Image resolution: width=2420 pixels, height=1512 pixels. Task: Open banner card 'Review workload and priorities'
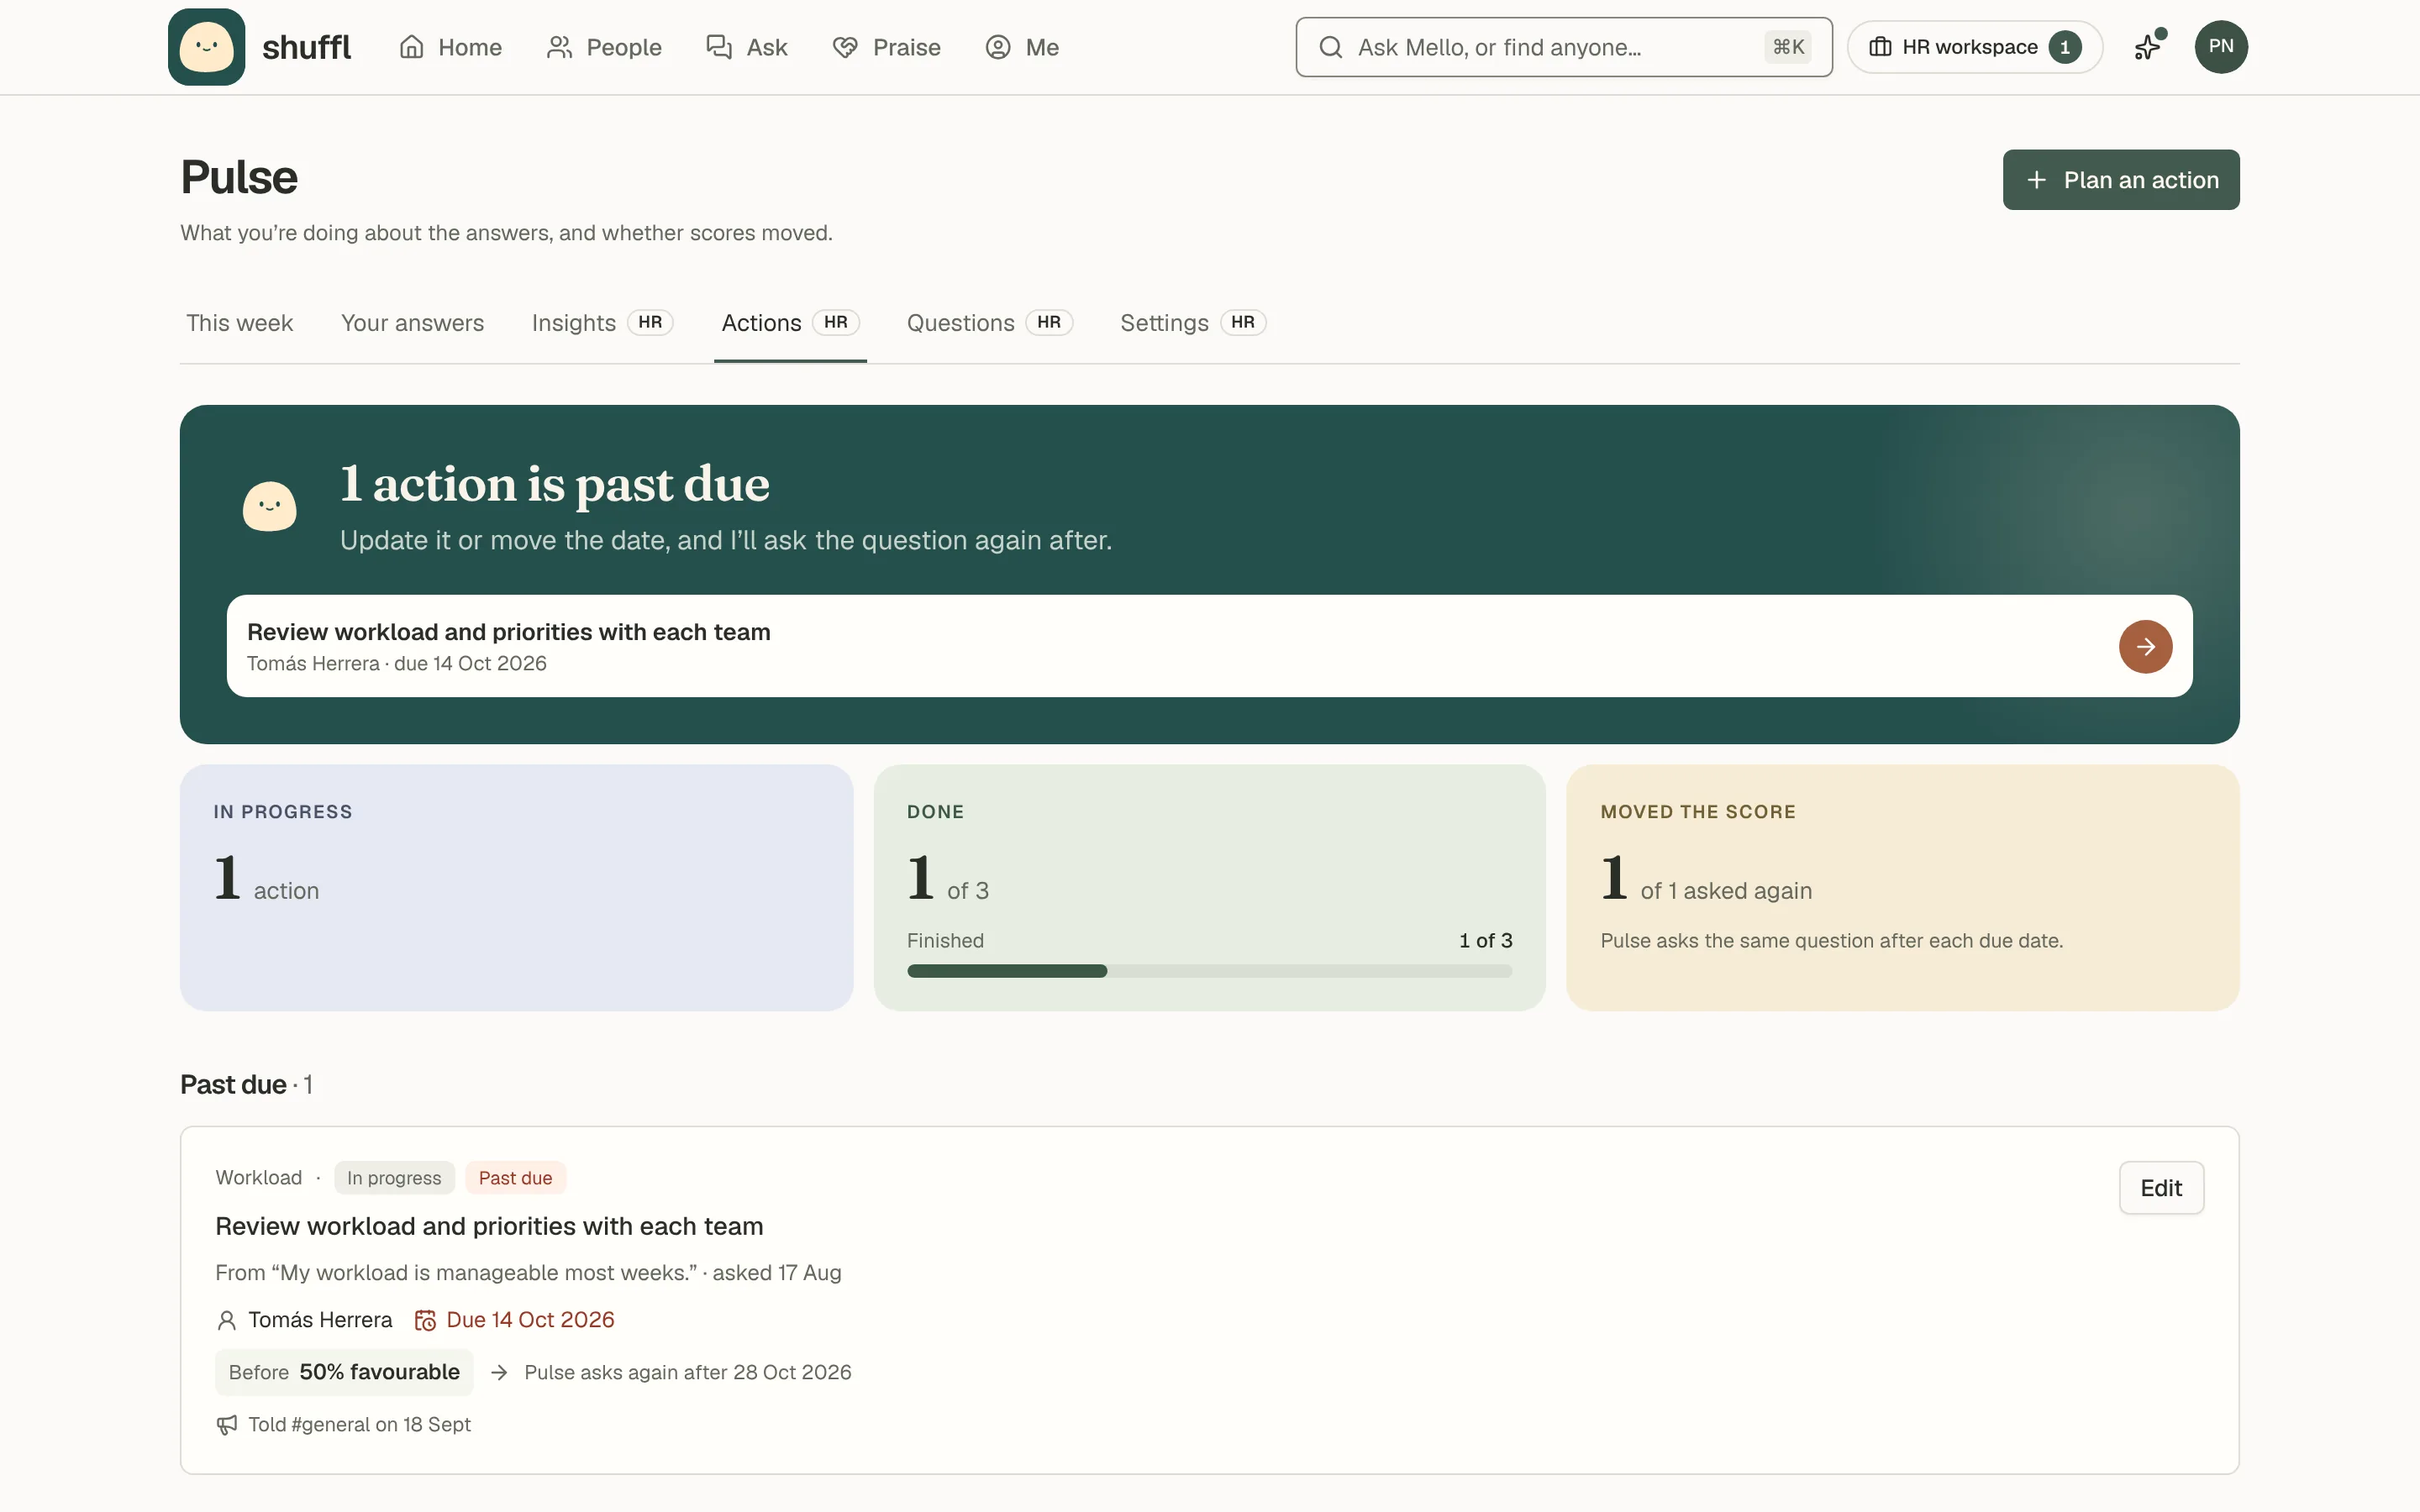(1209, 646)
